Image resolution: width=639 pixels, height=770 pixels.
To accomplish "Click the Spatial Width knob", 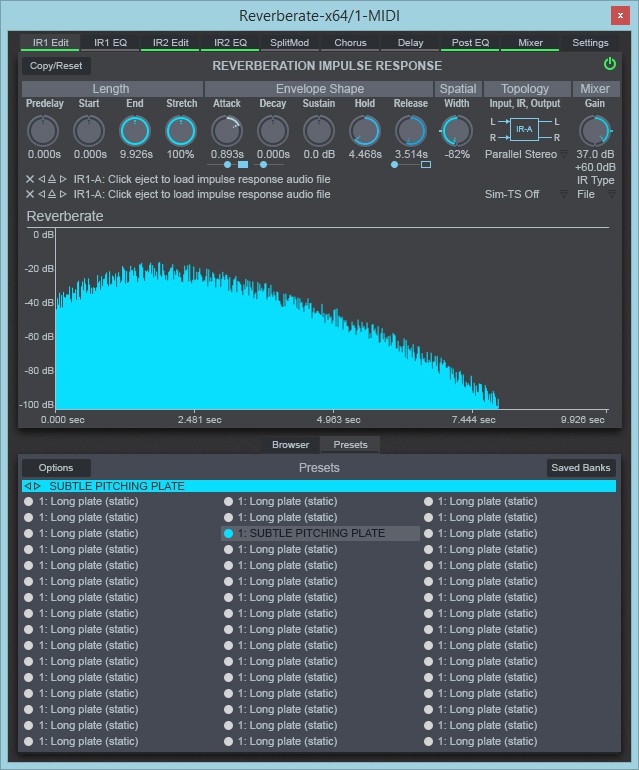I will pyautogui.click(x=456, y=130).
